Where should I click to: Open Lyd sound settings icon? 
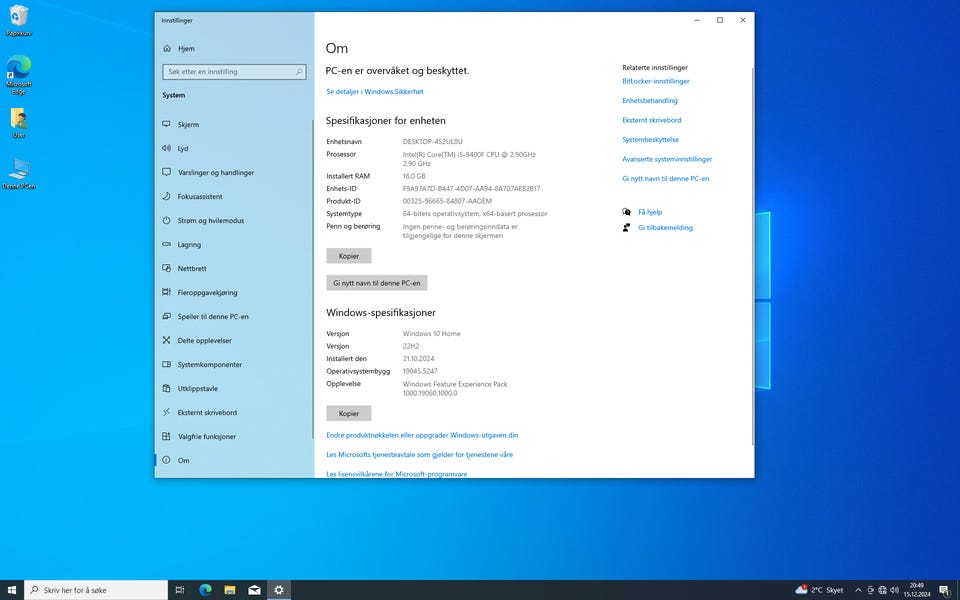[167, 148]
